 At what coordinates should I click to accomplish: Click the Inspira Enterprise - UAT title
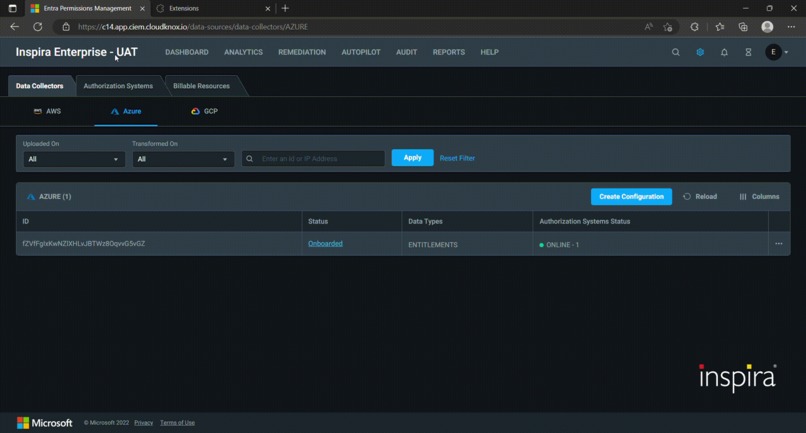[x=77, y=52]
